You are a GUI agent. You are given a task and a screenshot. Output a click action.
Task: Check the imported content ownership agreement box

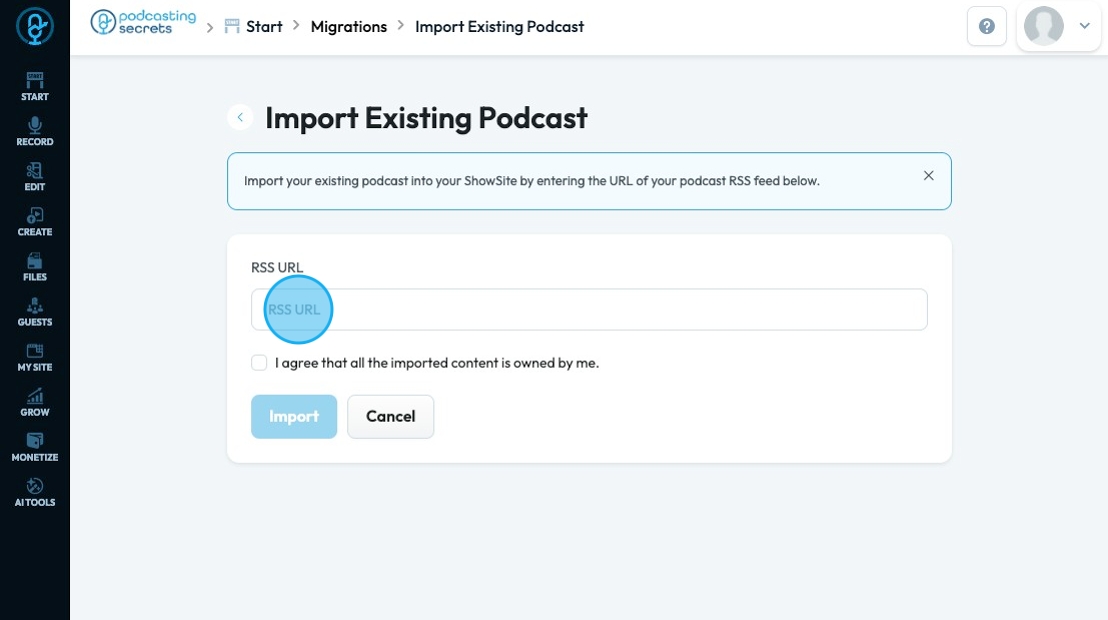coord(259,363)
